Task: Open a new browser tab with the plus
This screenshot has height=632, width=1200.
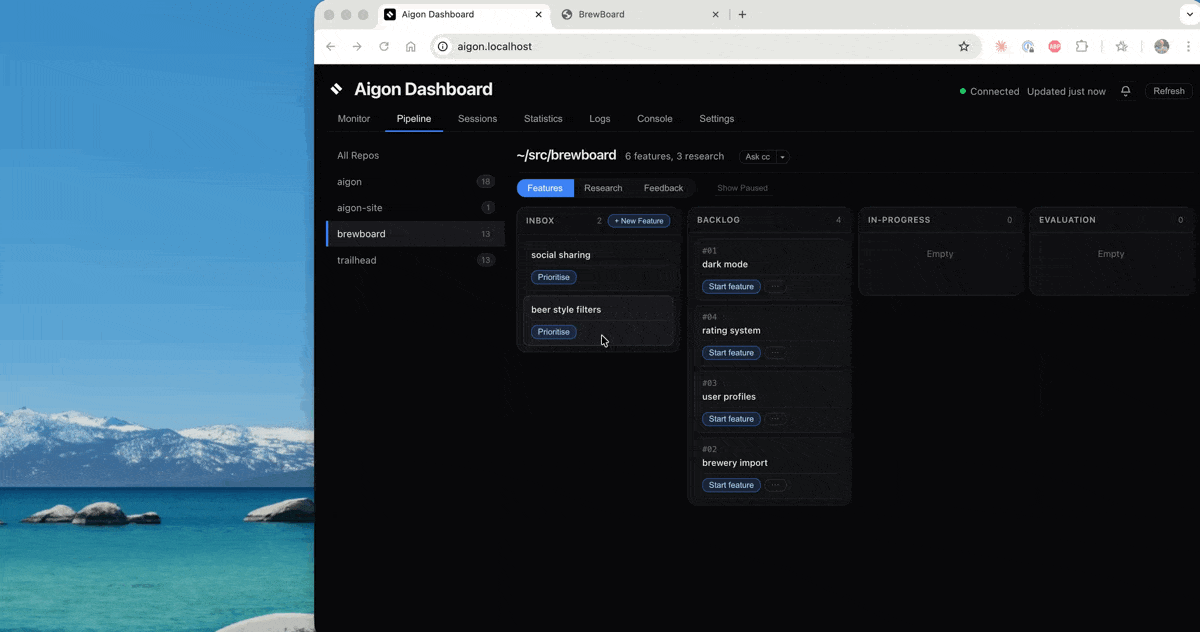Action: point(742,14)
